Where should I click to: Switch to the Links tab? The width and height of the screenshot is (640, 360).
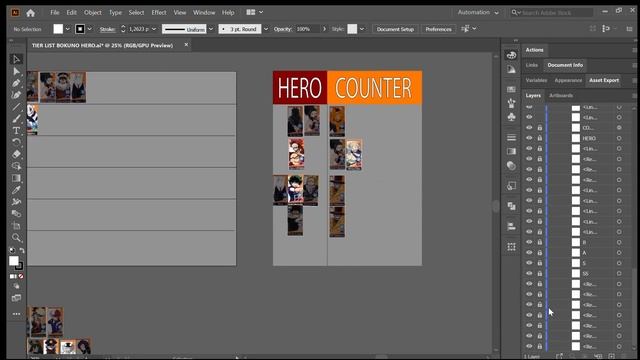pyautogui.click(x=531, y=65)
